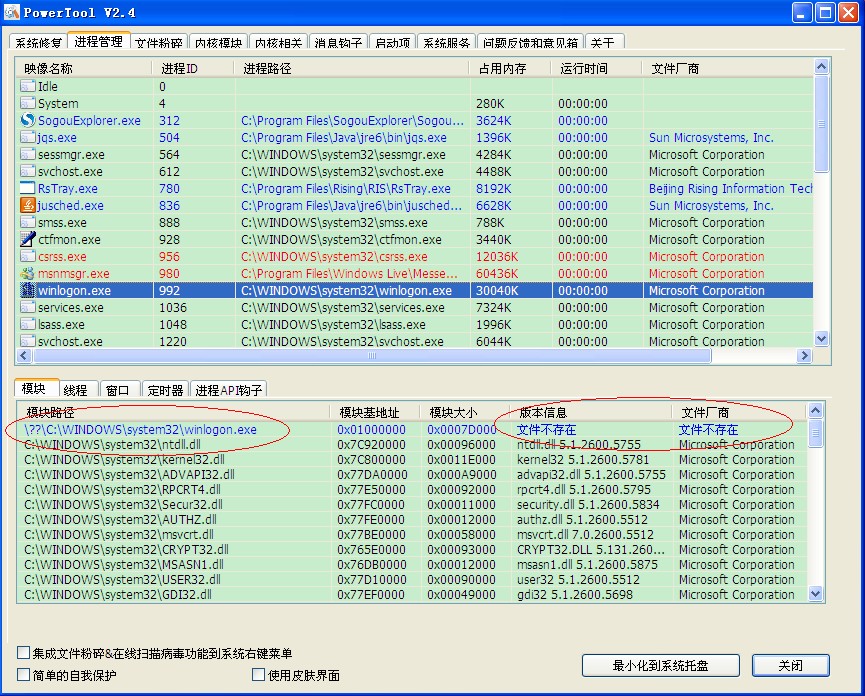Click the lsass.exe process icon
The width and height of the screenshot is (865, 696).
click(28, 324)
